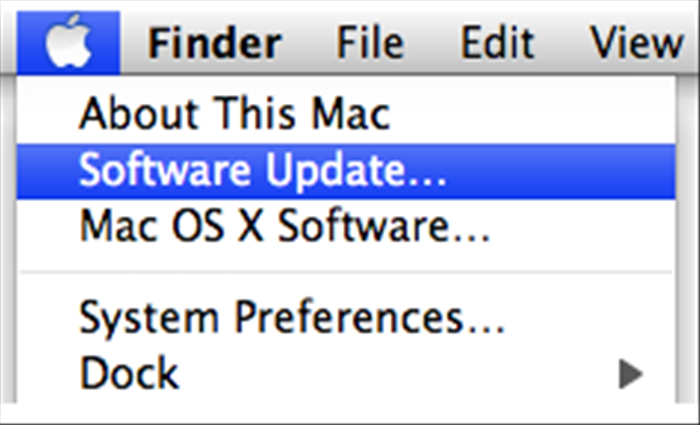Click the bold Finder application name
The height and width of the screenshot is (425, 700).
click(x=215, y=43)
